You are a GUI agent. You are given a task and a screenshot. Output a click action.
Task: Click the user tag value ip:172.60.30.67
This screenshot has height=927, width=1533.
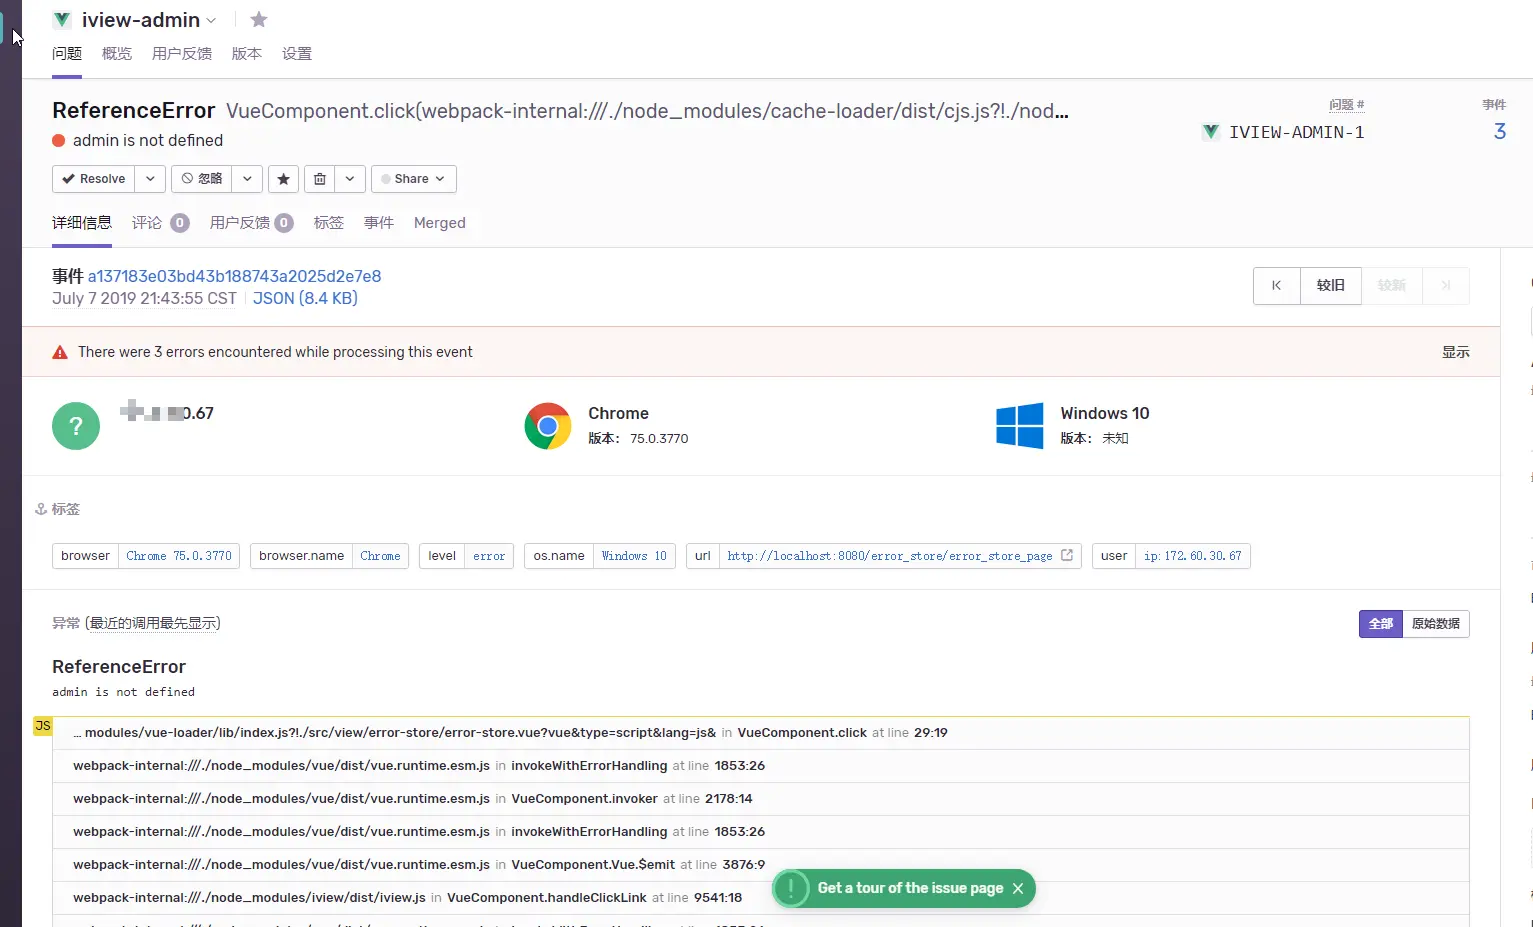pos(1193,556)
